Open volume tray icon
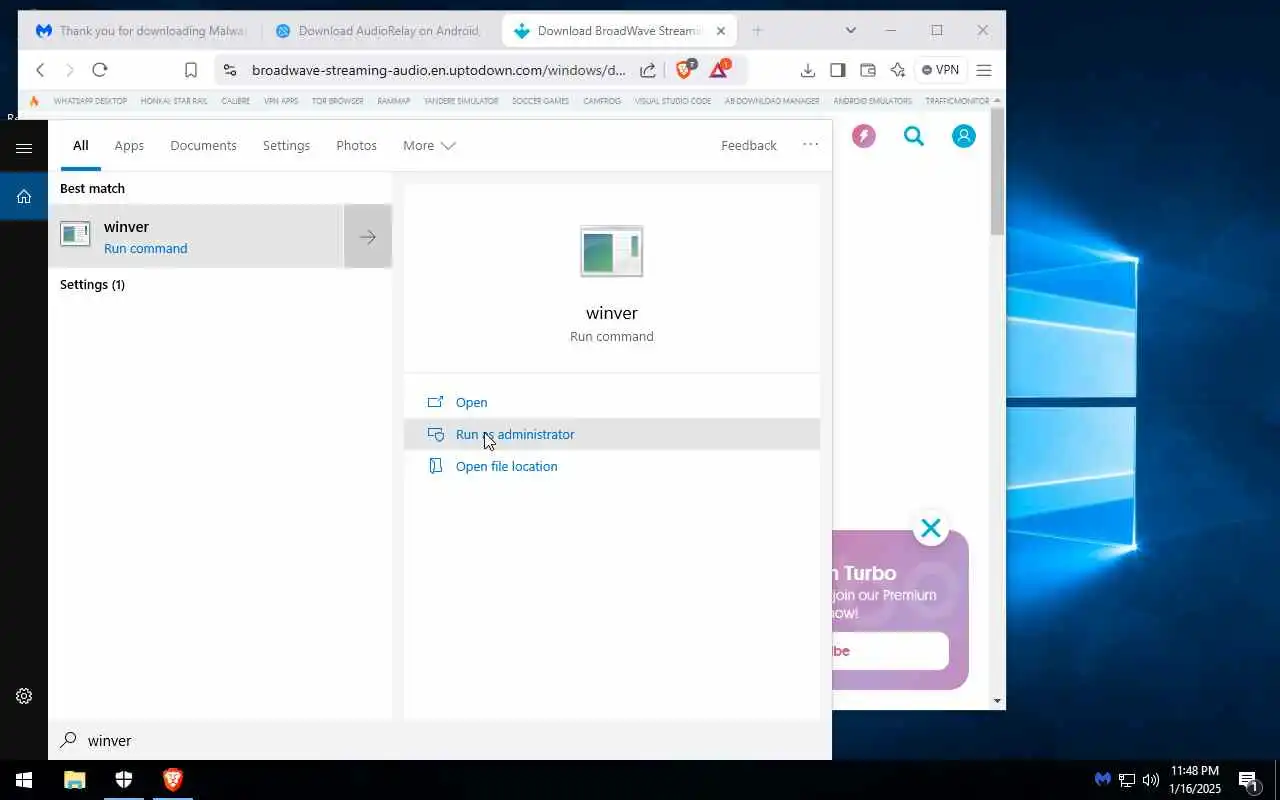1280x800 pixels. [1151, 780]
